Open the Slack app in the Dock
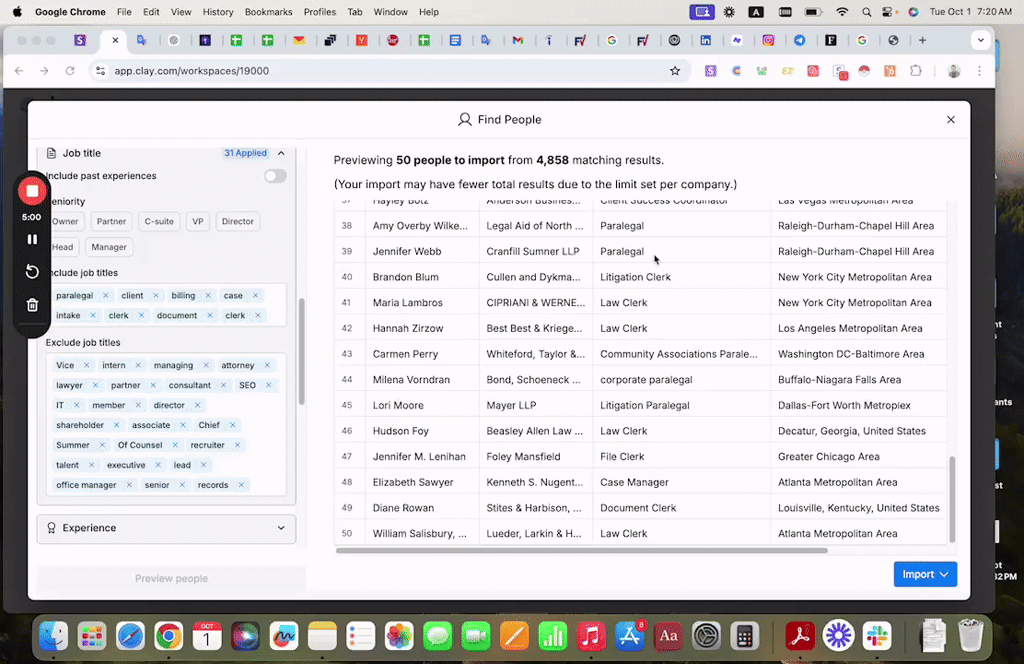Image resolution: width=1024 pixels, height=664 pixels. (x=877, y=635)
